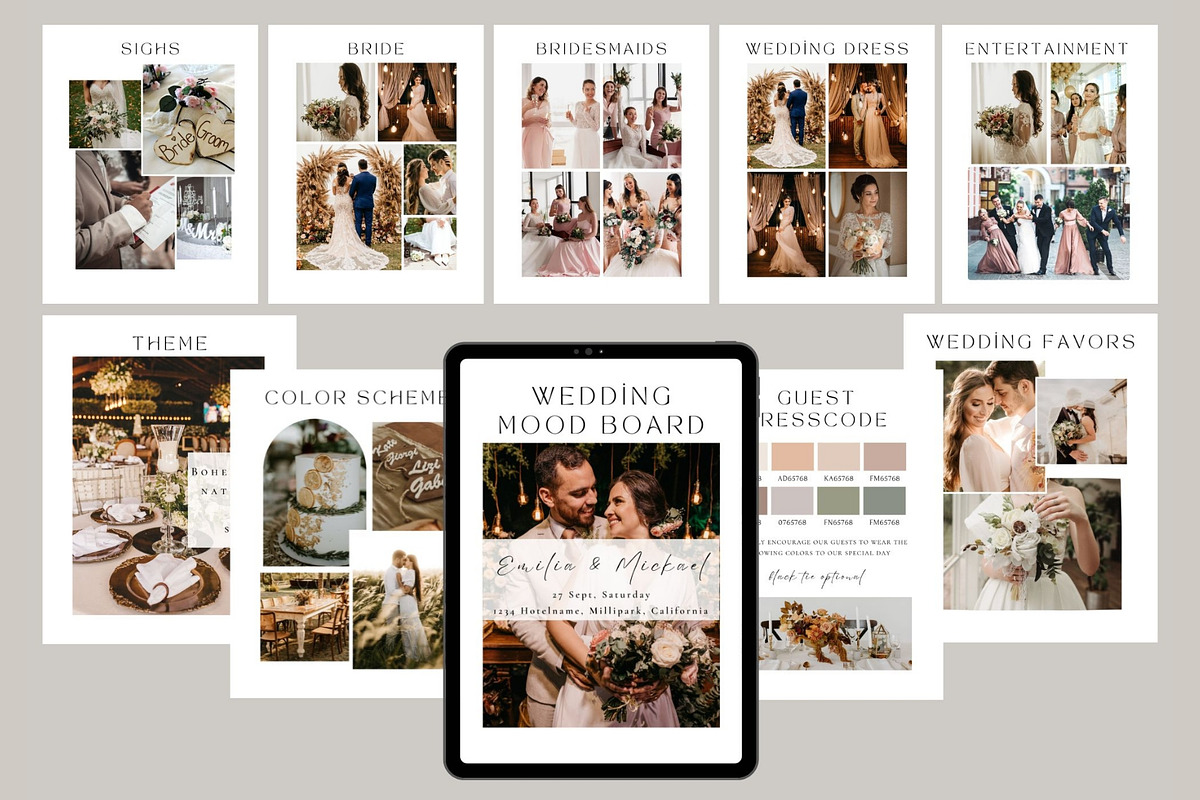Viewport: 1200px width, 800px height.
Task: Select the ENTERTAINMENT page title
Action: [x=1046, y=48]
